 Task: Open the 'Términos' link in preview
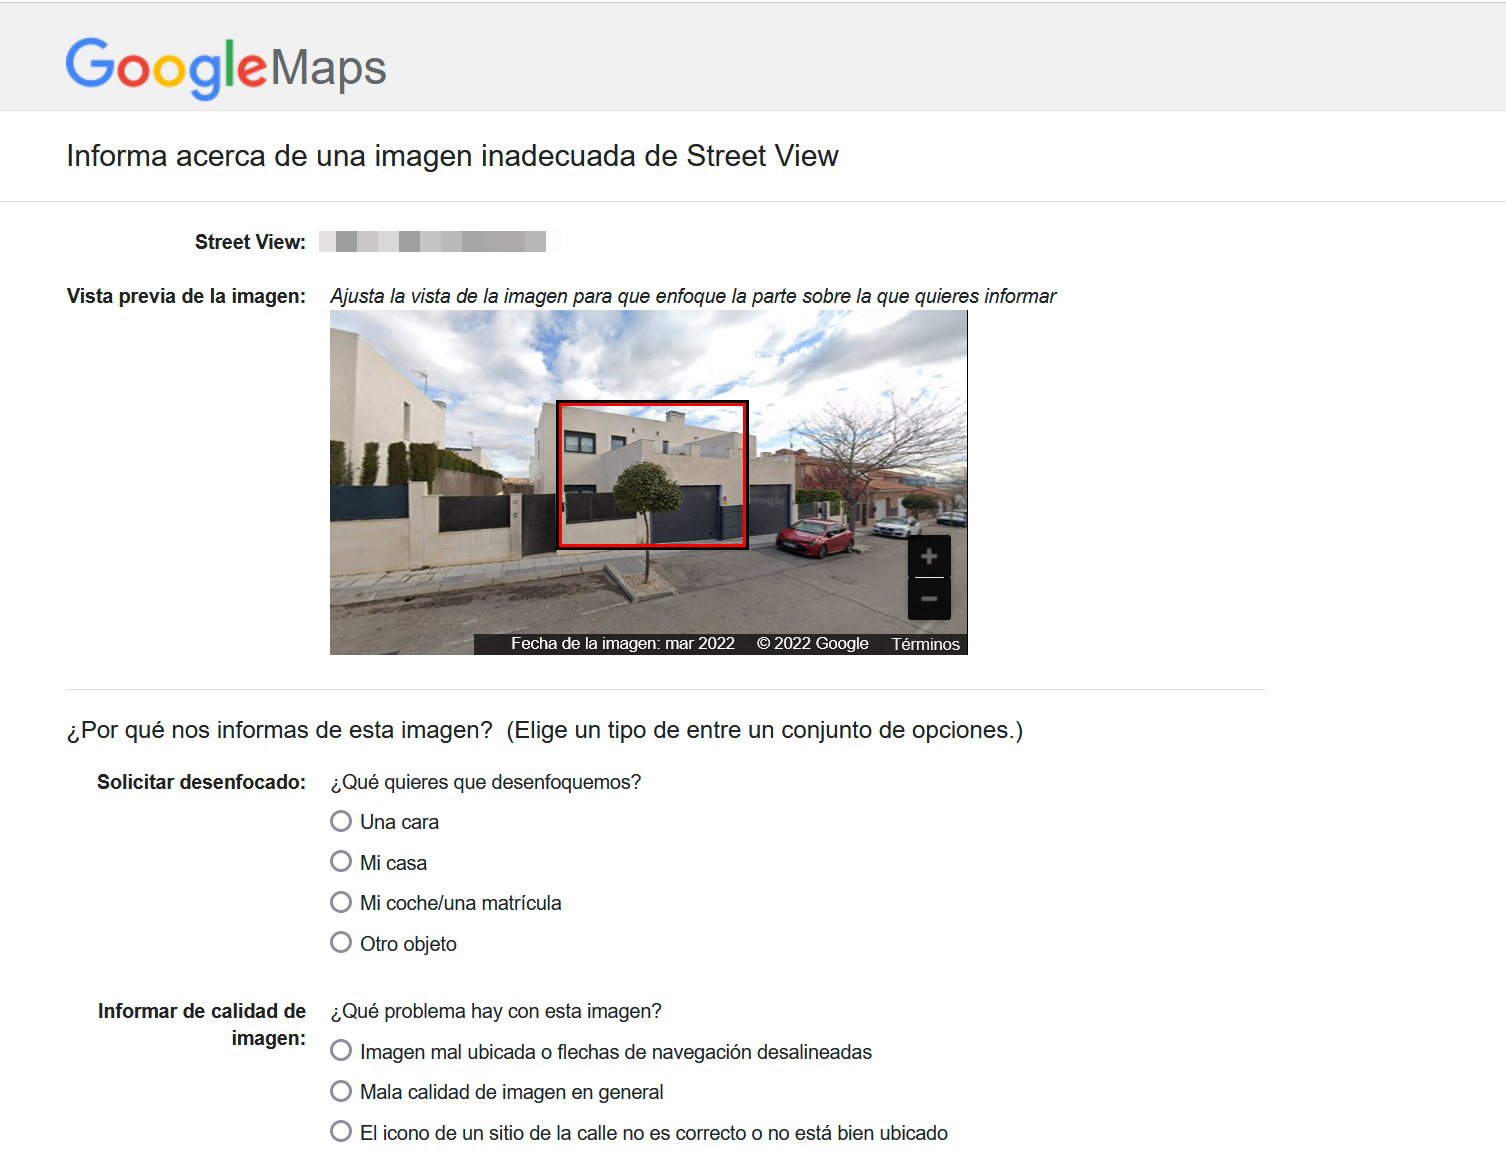click(x=925, y=644)
